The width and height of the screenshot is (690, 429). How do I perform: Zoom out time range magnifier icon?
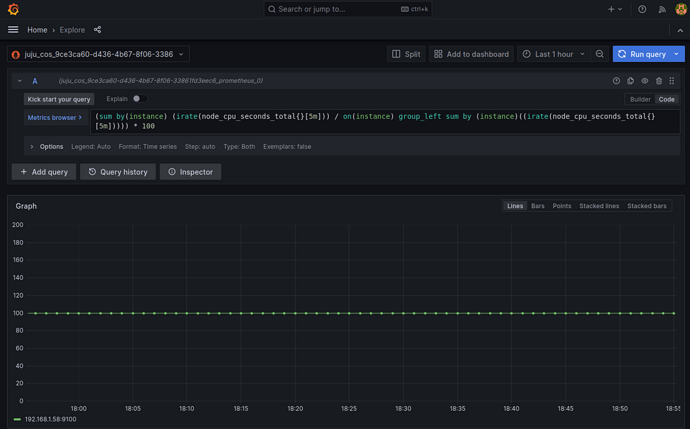(599, 54)
